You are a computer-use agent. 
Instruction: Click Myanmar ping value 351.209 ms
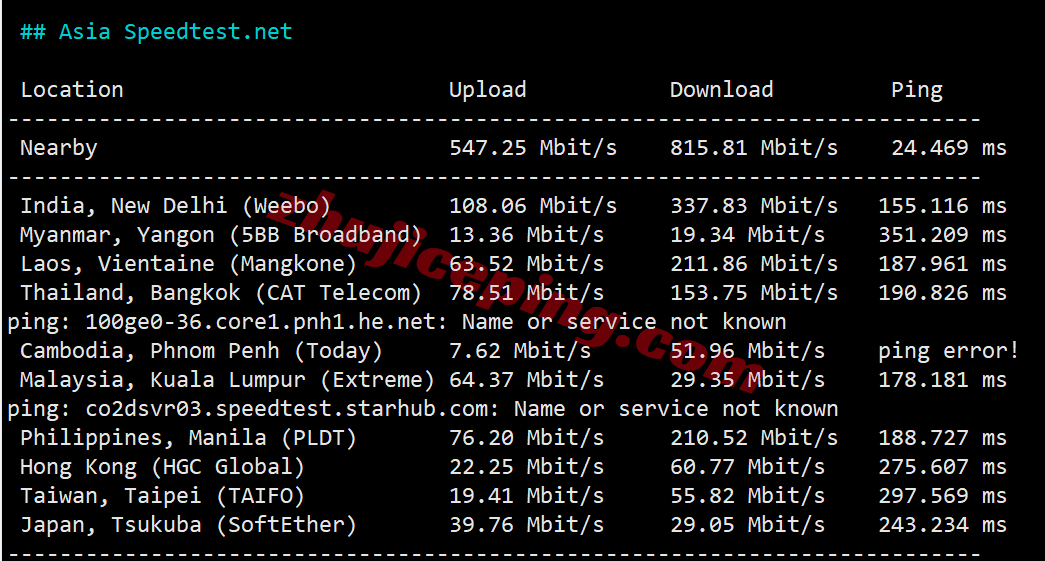(942, 235)
